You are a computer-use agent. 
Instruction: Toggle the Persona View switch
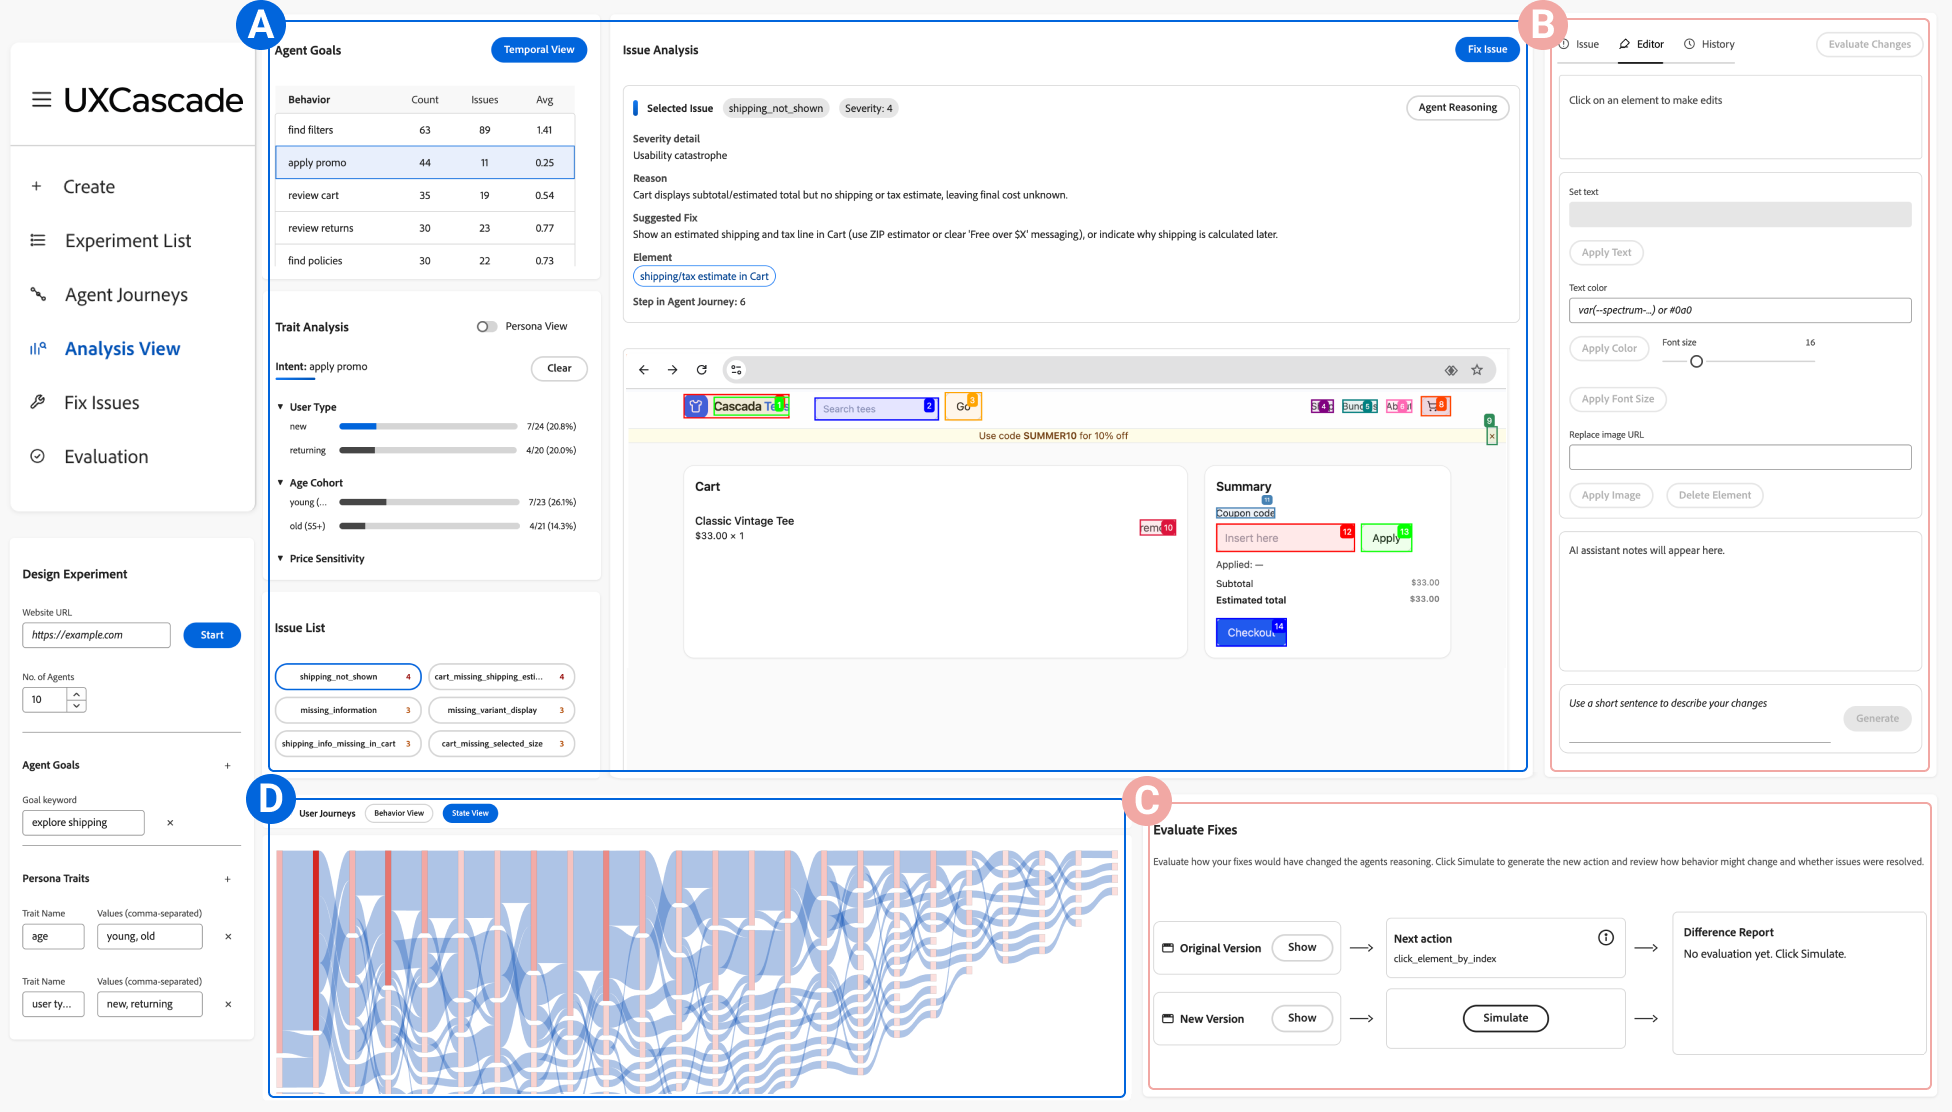pos(486,327)
